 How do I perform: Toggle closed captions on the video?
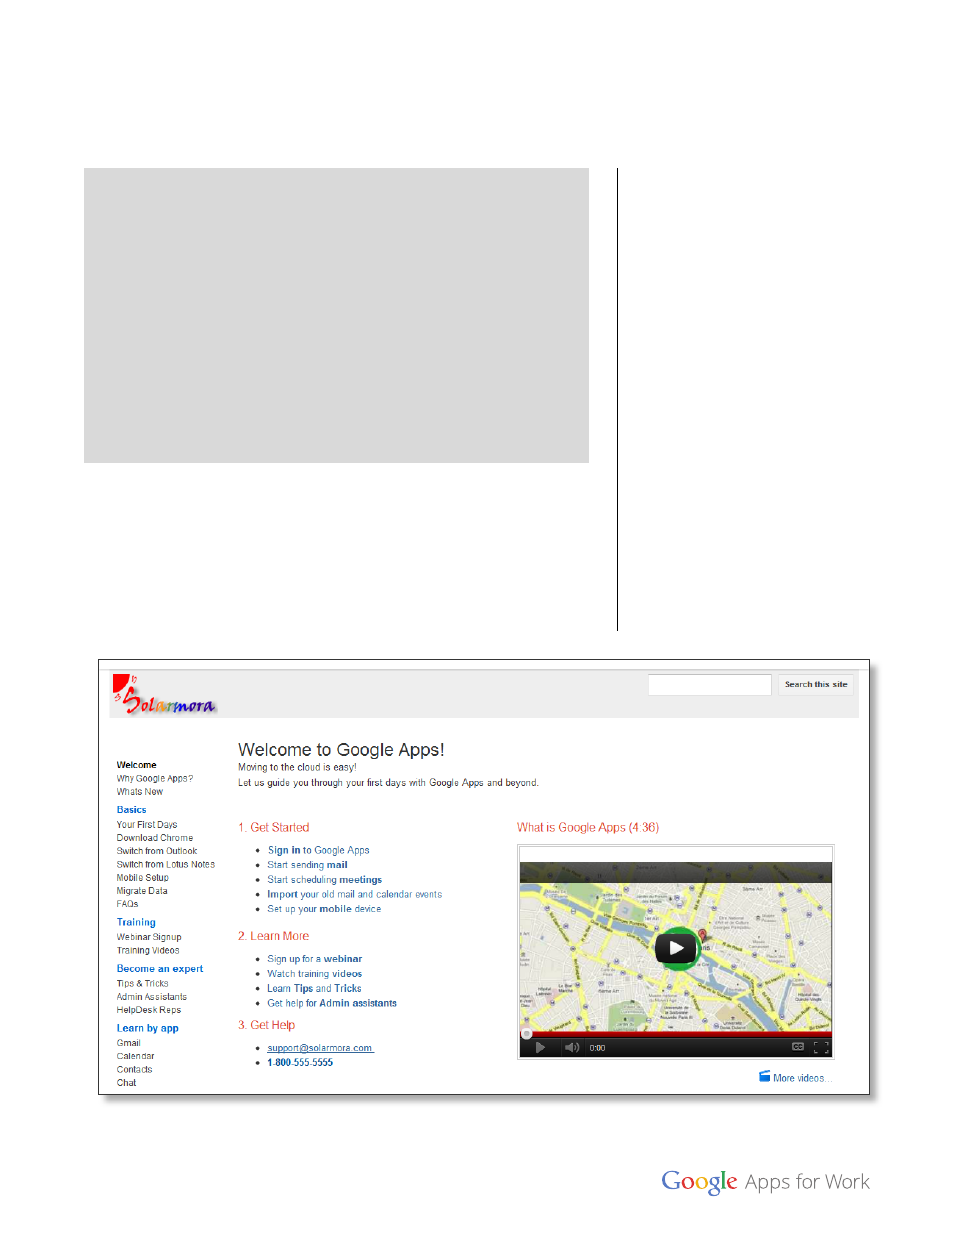(798, 1047)
